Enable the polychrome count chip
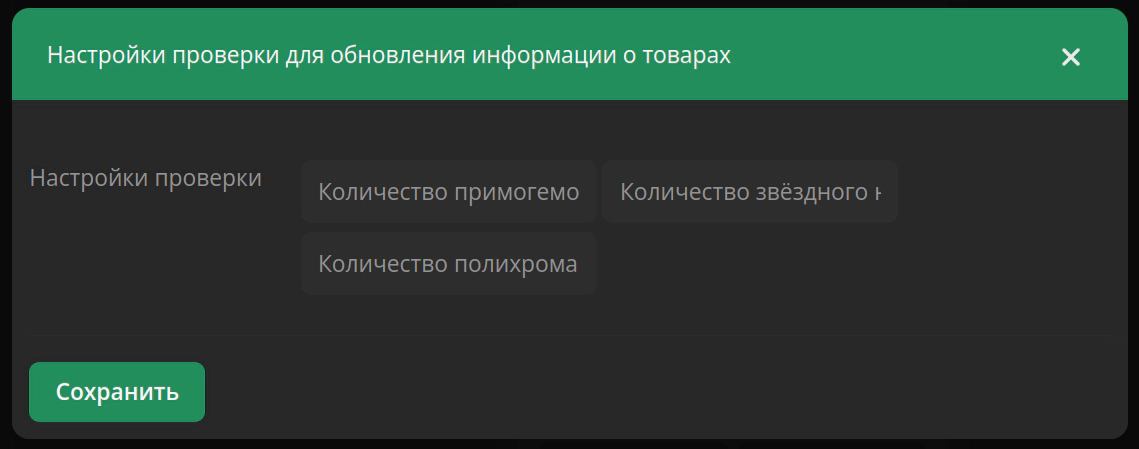1139x449 pixels. pos(449,264)
